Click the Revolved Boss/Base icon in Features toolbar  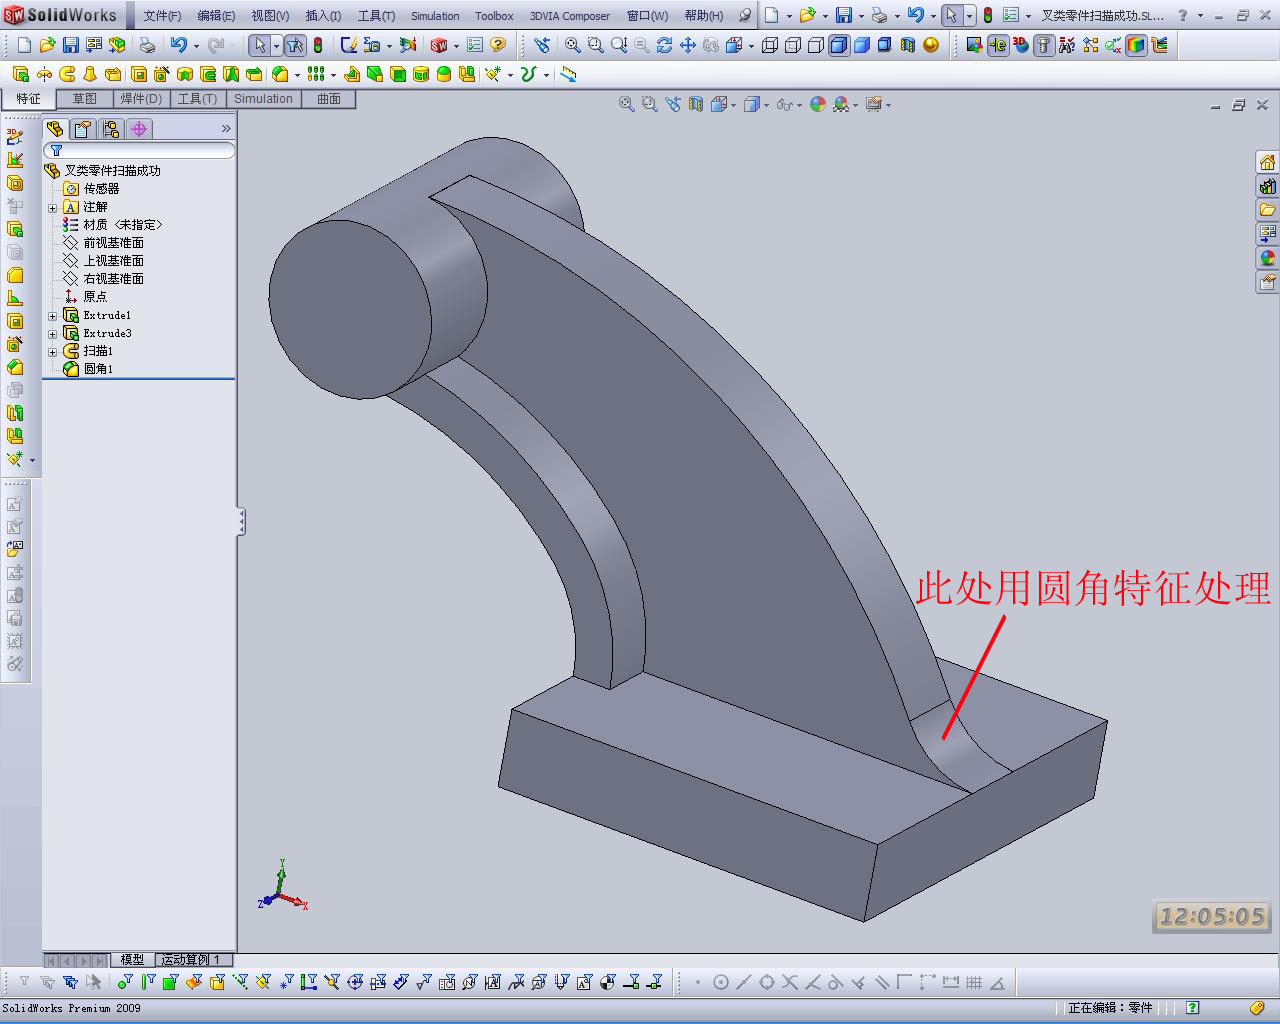point(44,74)
